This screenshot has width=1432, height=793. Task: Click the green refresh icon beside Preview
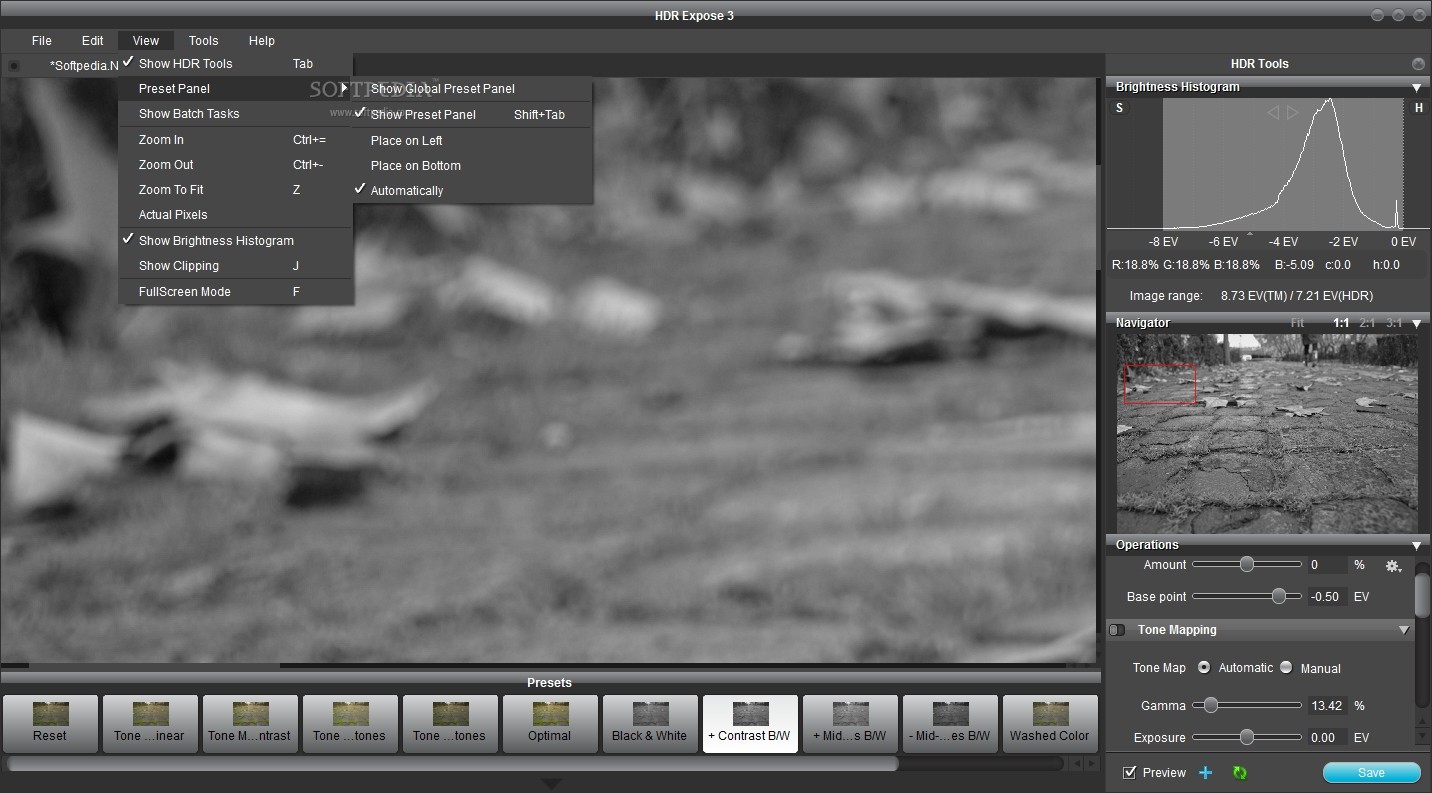[1240, 772]
